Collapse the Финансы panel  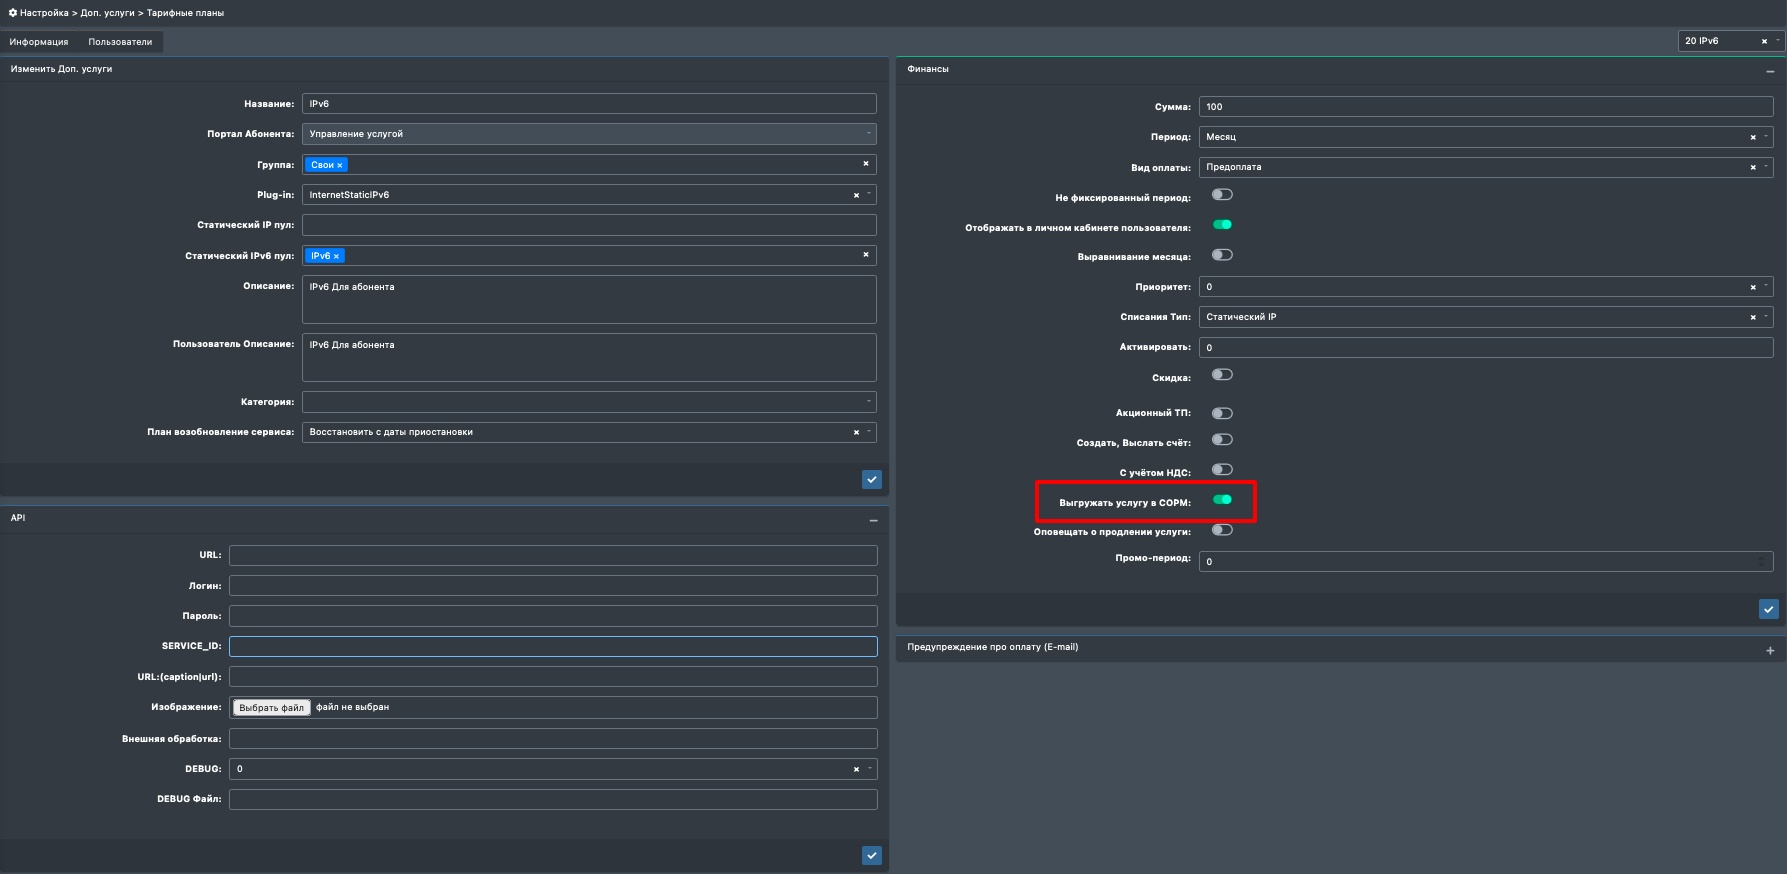(1770, 71)
